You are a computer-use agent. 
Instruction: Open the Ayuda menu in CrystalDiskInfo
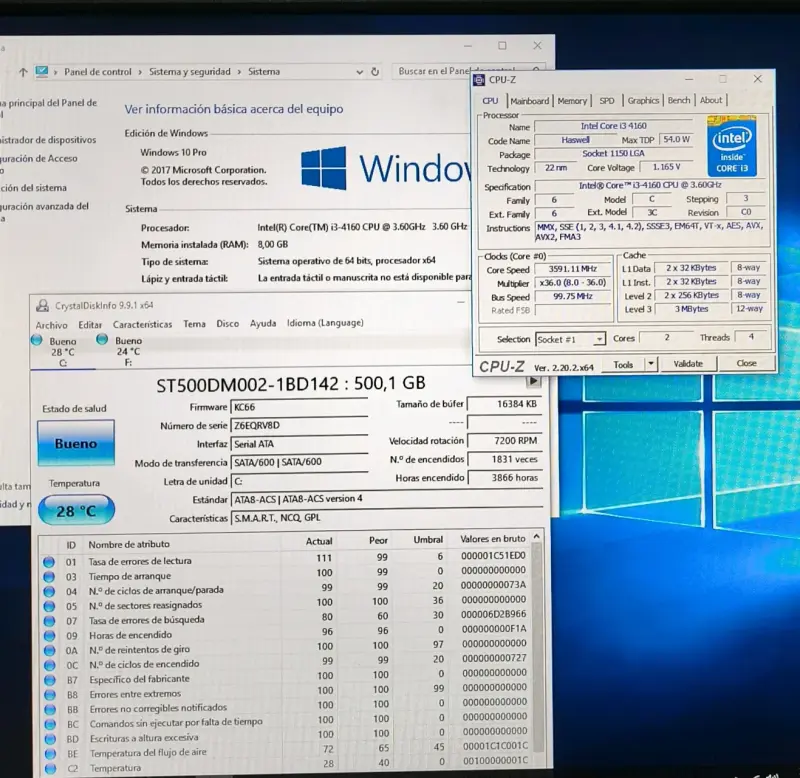pos(263,323)
